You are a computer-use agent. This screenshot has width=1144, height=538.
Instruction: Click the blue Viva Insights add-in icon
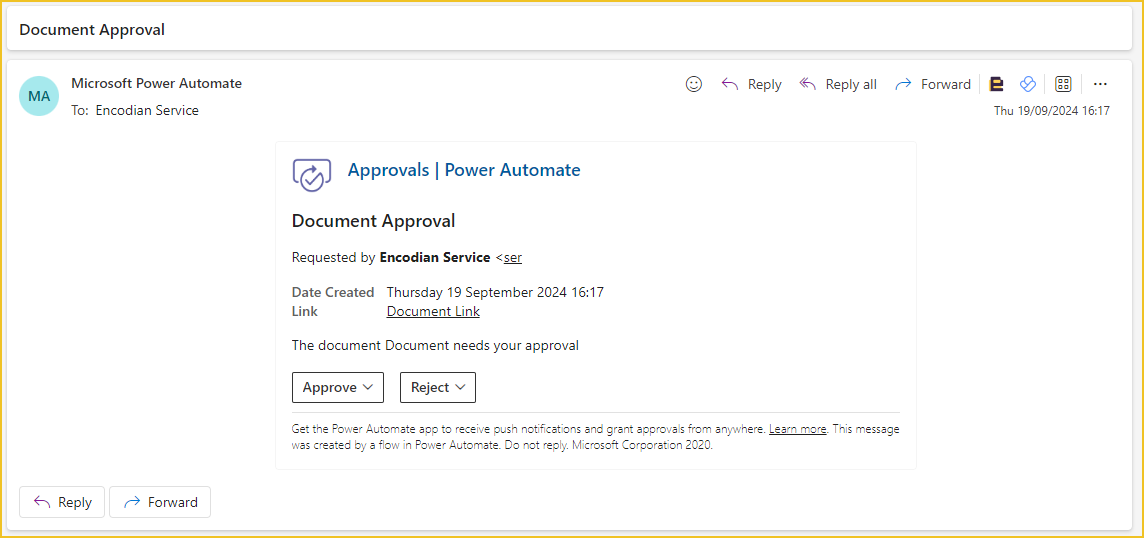click(x=1027, y=84)
